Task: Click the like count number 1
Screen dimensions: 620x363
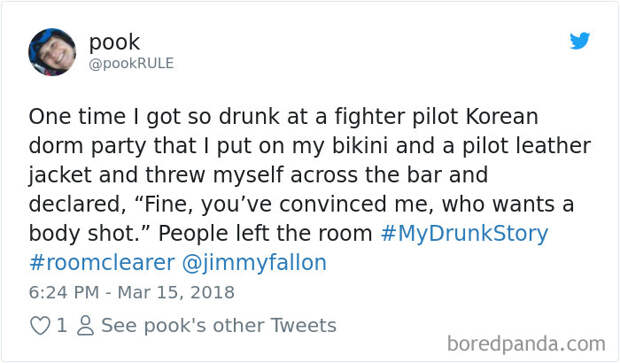Action: (62, 325)
